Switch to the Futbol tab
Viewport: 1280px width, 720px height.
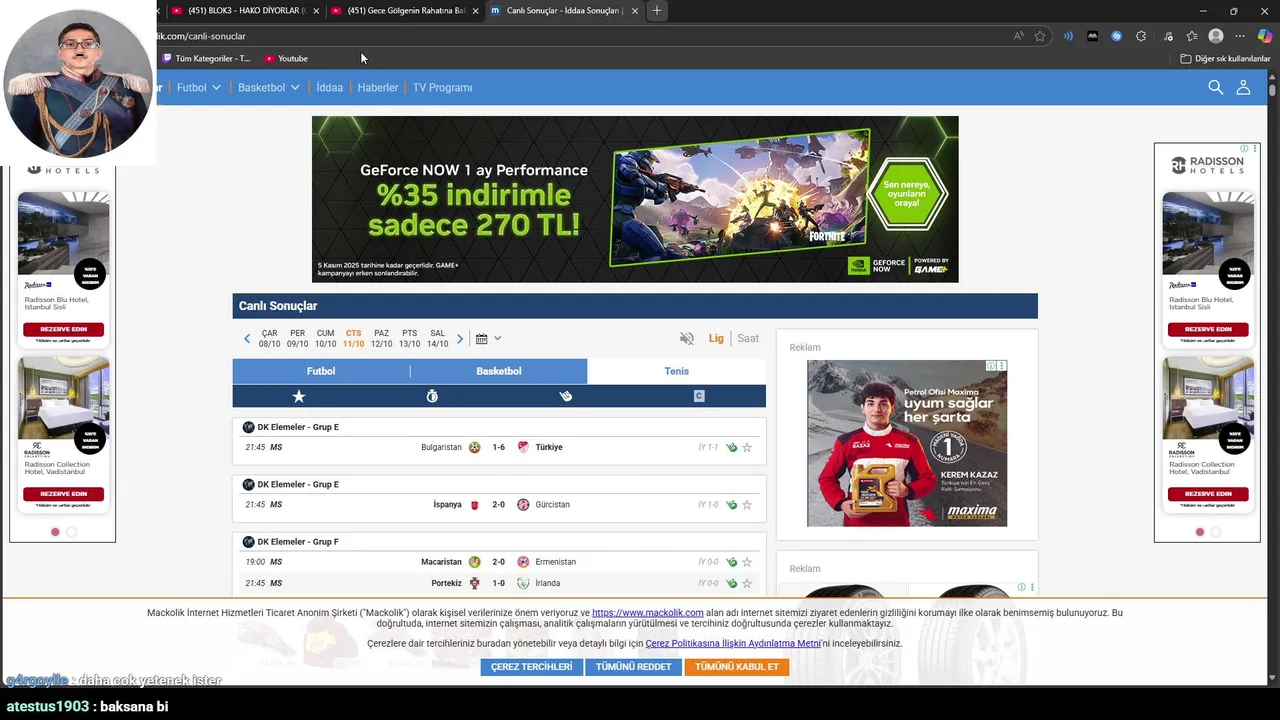(321, 371)
